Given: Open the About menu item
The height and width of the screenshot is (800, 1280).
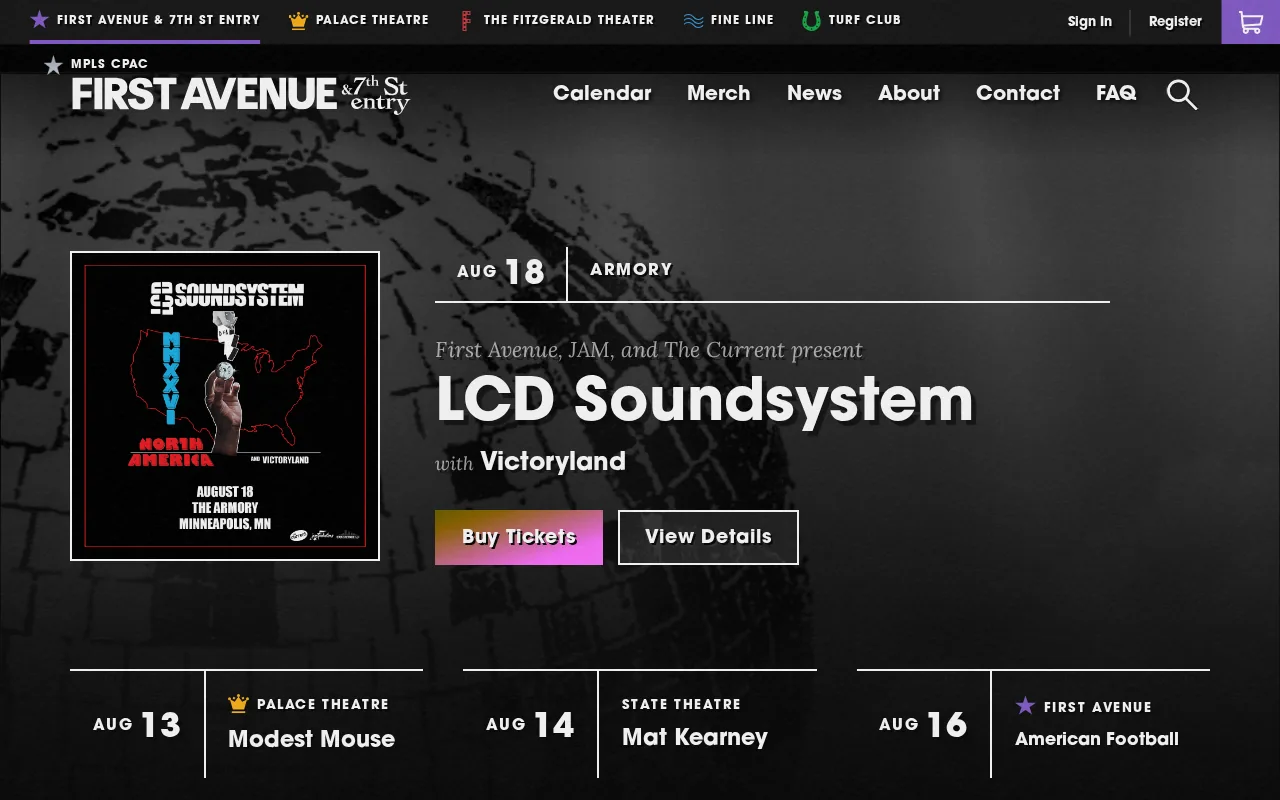Looking at the screenshot, I should 909,93.
